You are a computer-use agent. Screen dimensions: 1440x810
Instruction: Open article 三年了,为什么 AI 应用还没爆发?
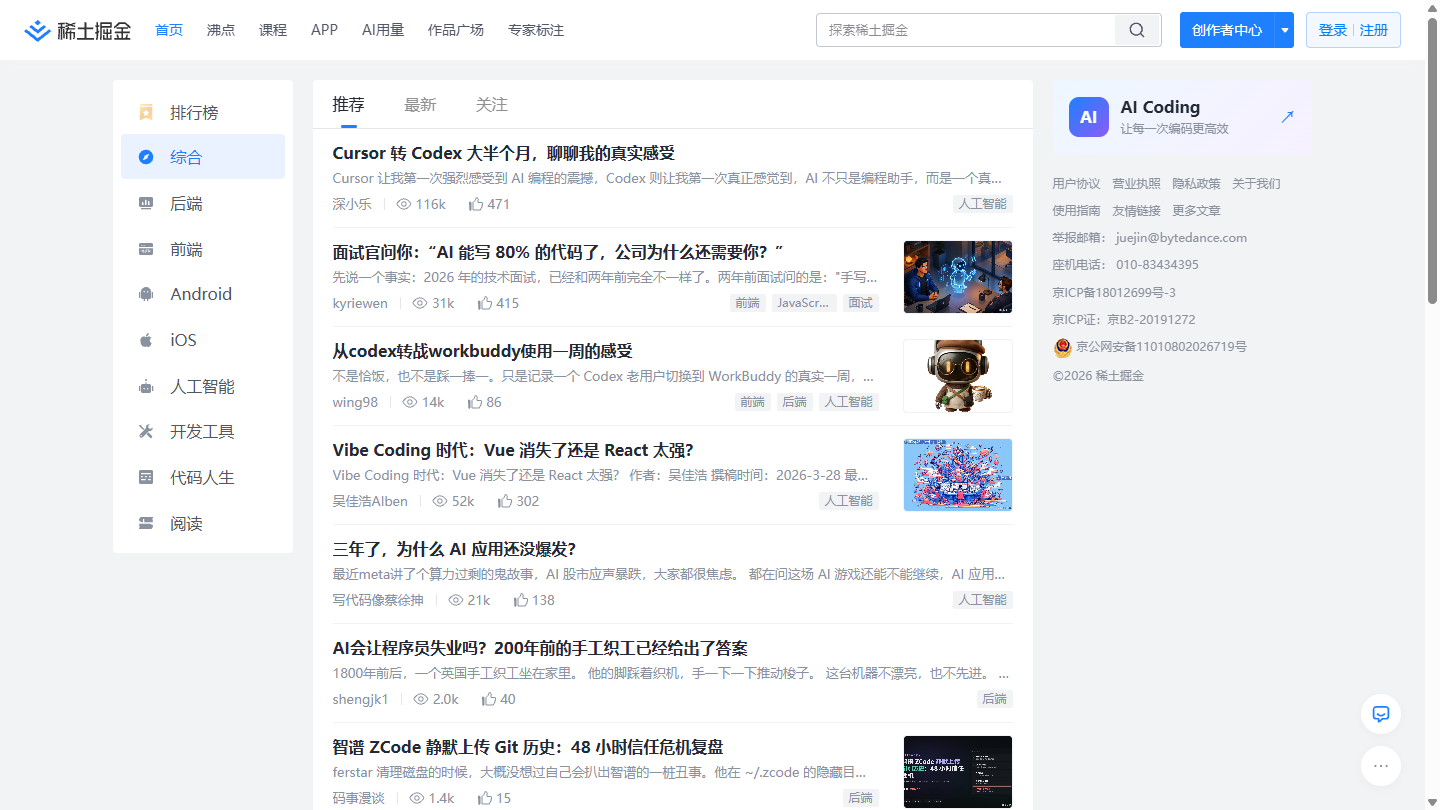tap(454, 549)
